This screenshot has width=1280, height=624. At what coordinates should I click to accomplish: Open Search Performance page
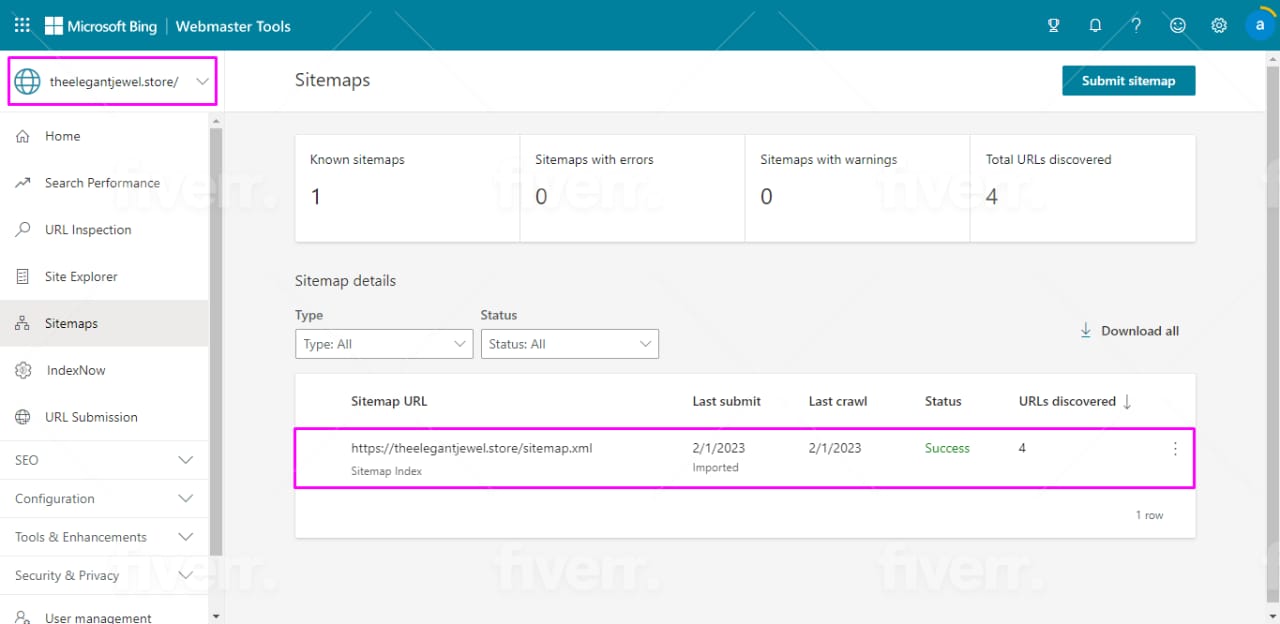(x=104, y=183)
